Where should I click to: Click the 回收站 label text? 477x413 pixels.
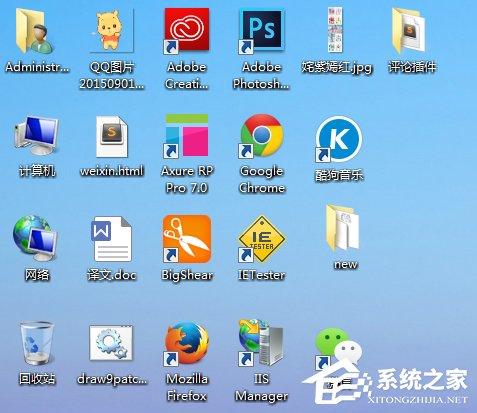point(37,379)
